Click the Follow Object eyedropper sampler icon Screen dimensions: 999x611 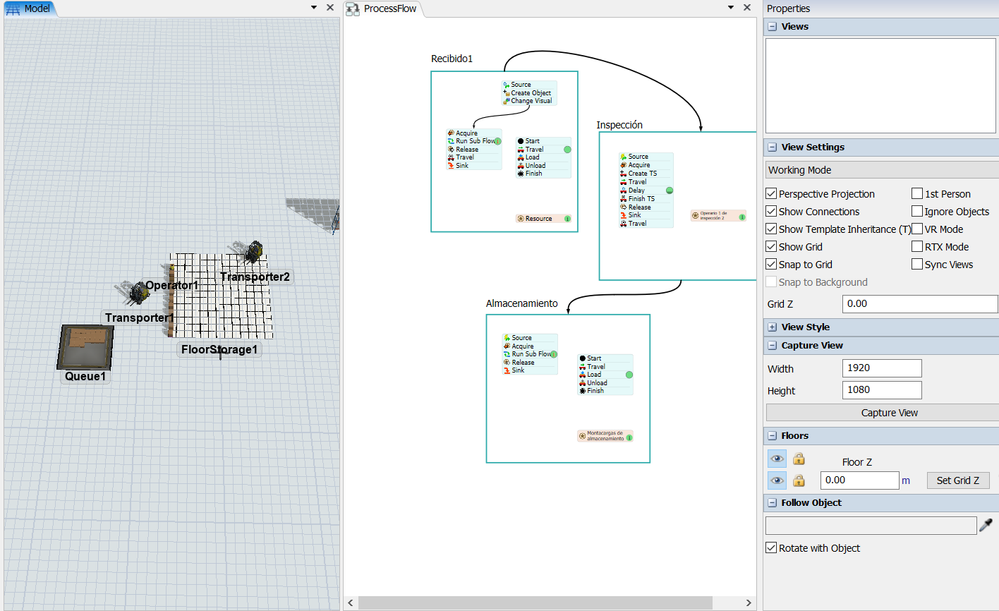986,525
